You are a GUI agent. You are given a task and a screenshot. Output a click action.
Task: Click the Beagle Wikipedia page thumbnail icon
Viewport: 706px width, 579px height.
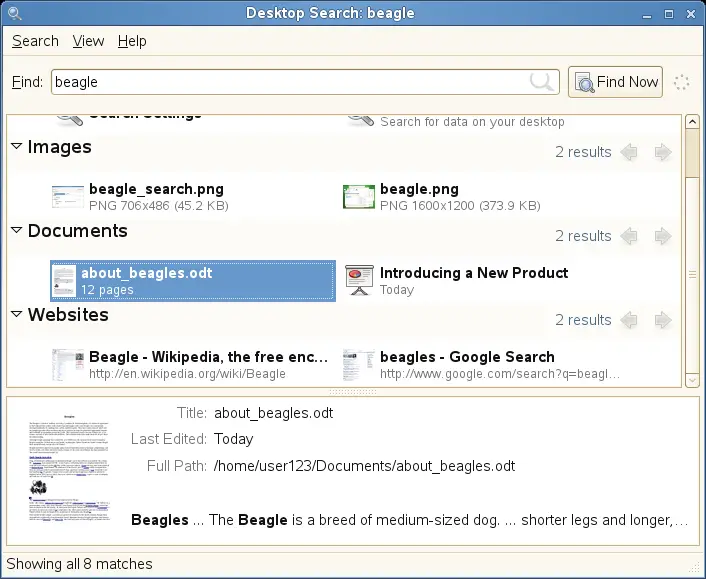tap(67, 365)
